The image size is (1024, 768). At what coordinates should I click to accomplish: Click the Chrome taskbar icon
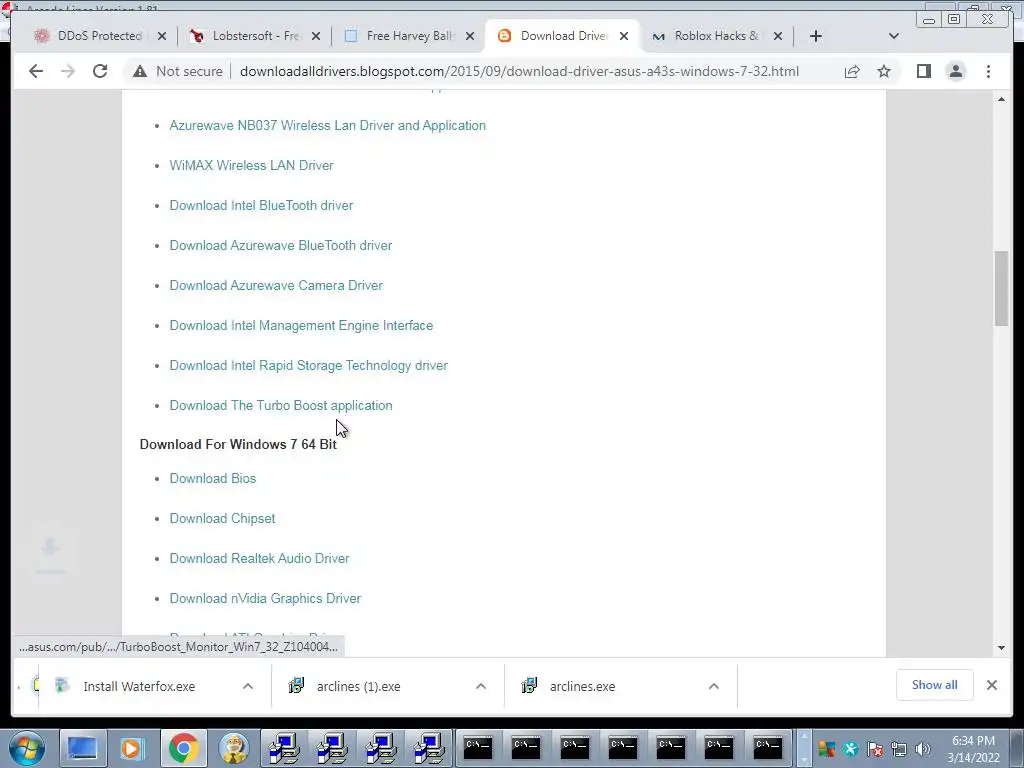pyautogui.click(x=184, y=748)
